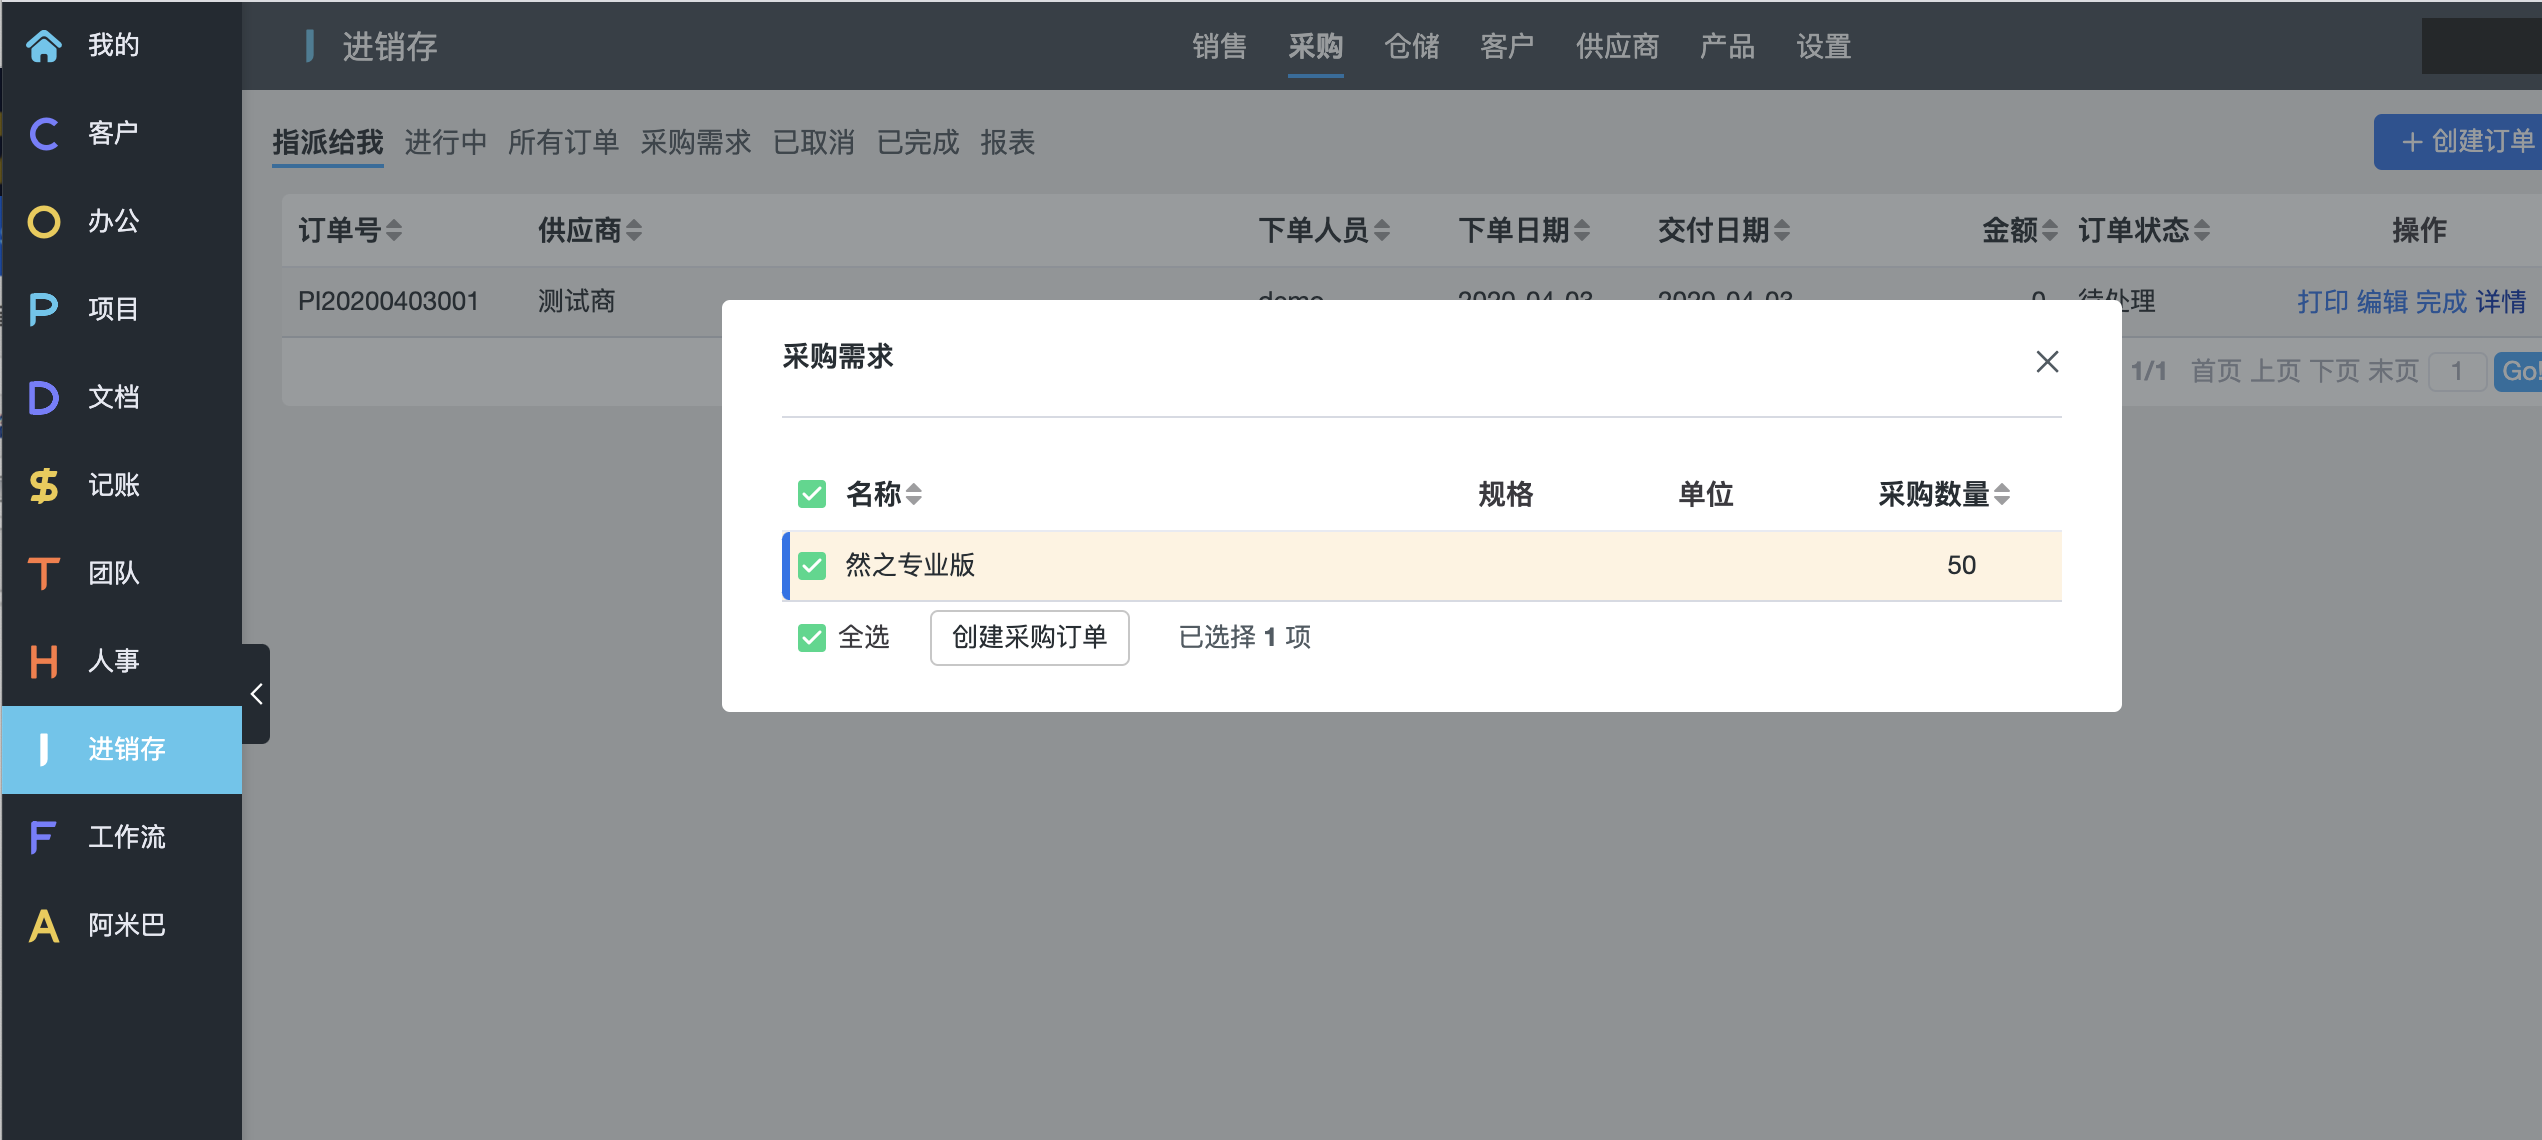Open the 记账 accounting dollar icon
The image size is (2542, 1140).
[44, 486]
